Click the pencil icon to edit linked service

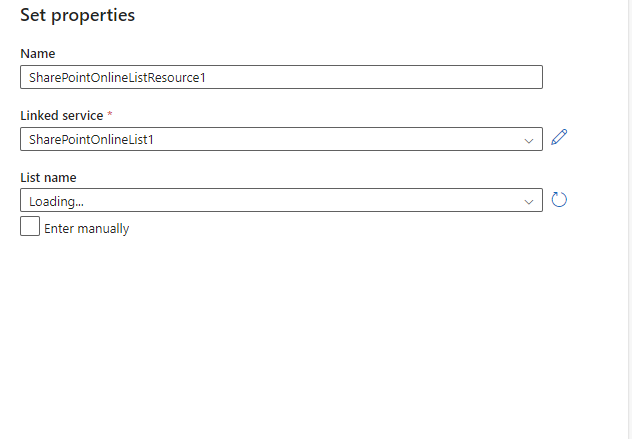(559, 137)
